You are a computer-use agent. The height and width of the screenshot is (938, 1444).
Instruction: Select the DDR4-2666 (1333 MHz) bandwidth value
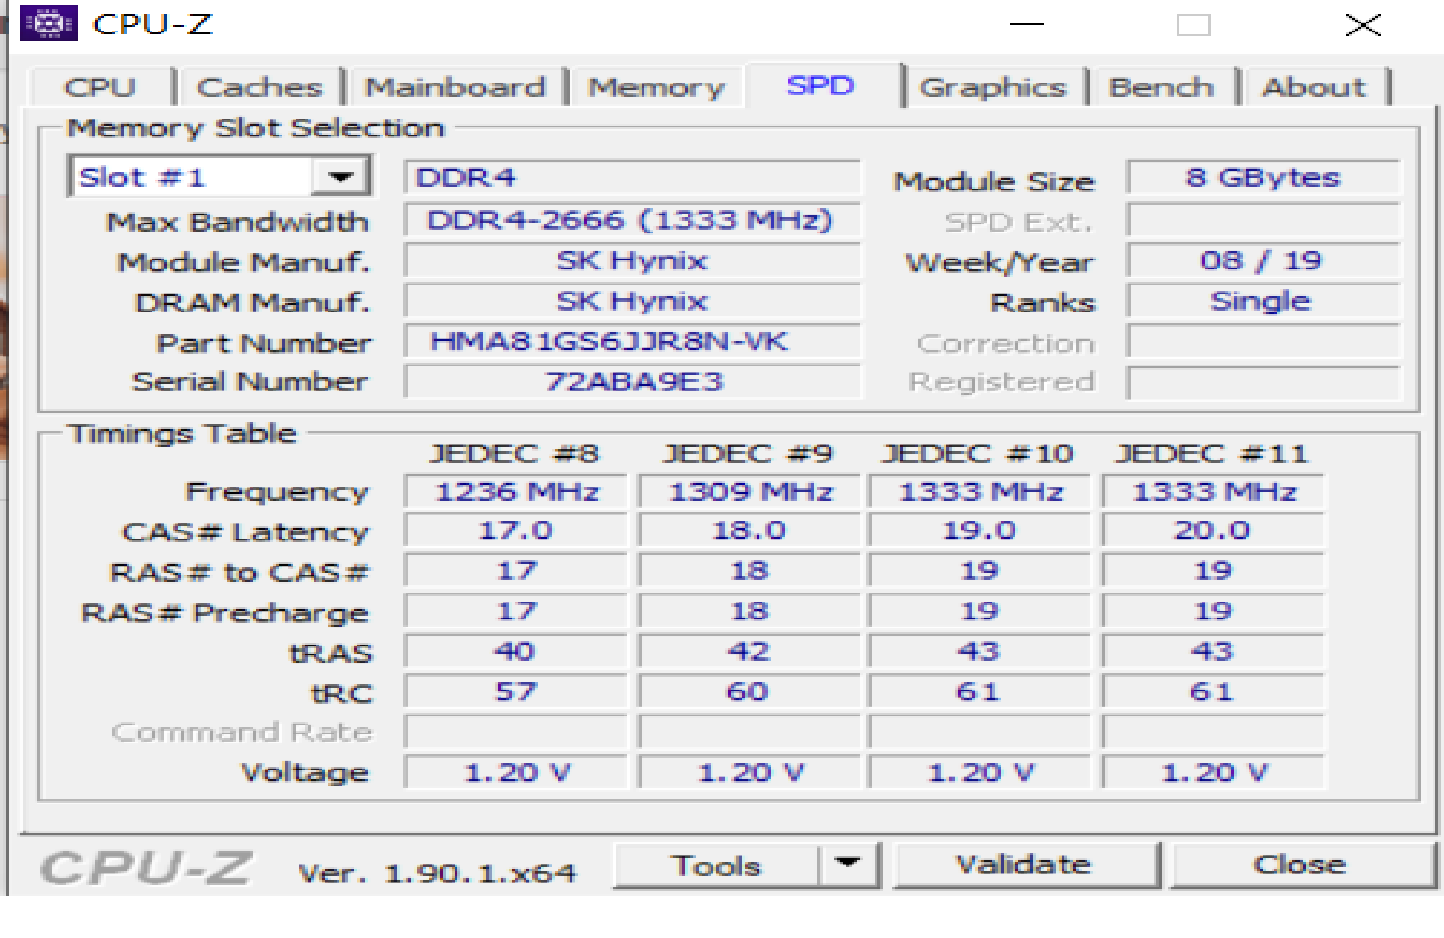click(632, 220)
